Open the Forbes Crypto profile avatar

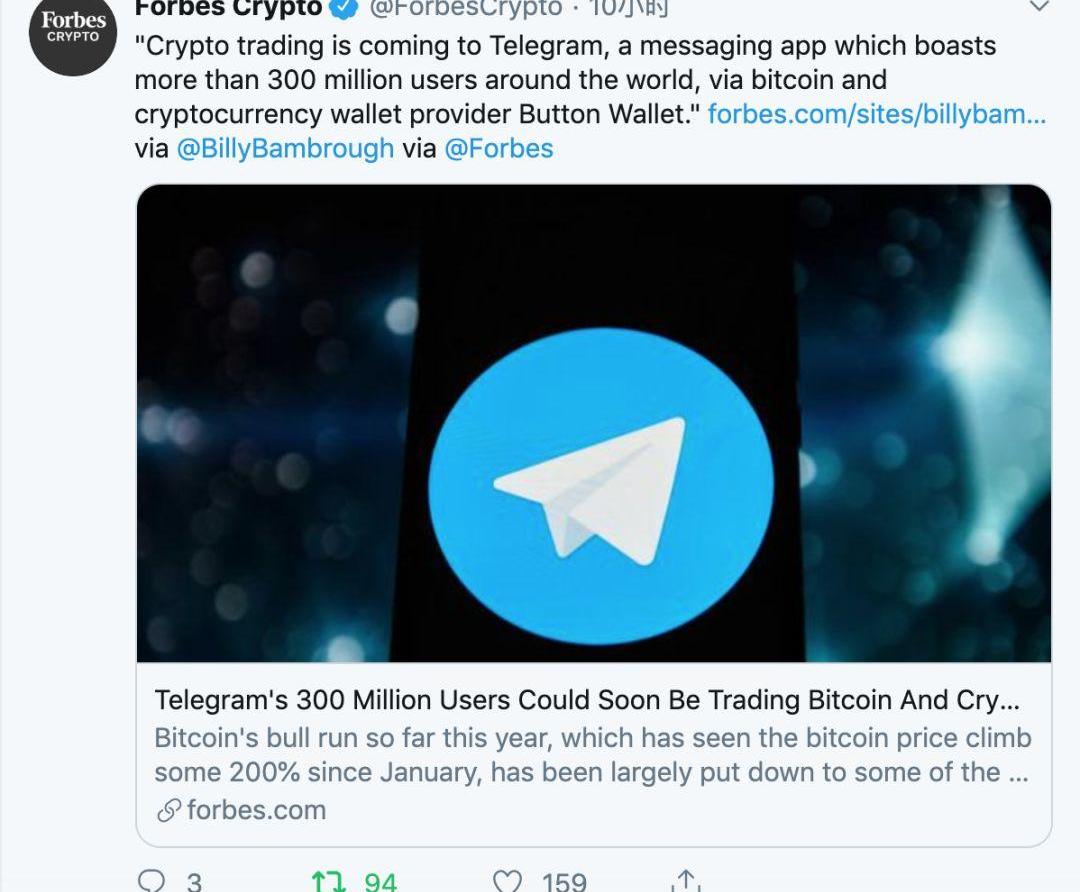(72, 33)
